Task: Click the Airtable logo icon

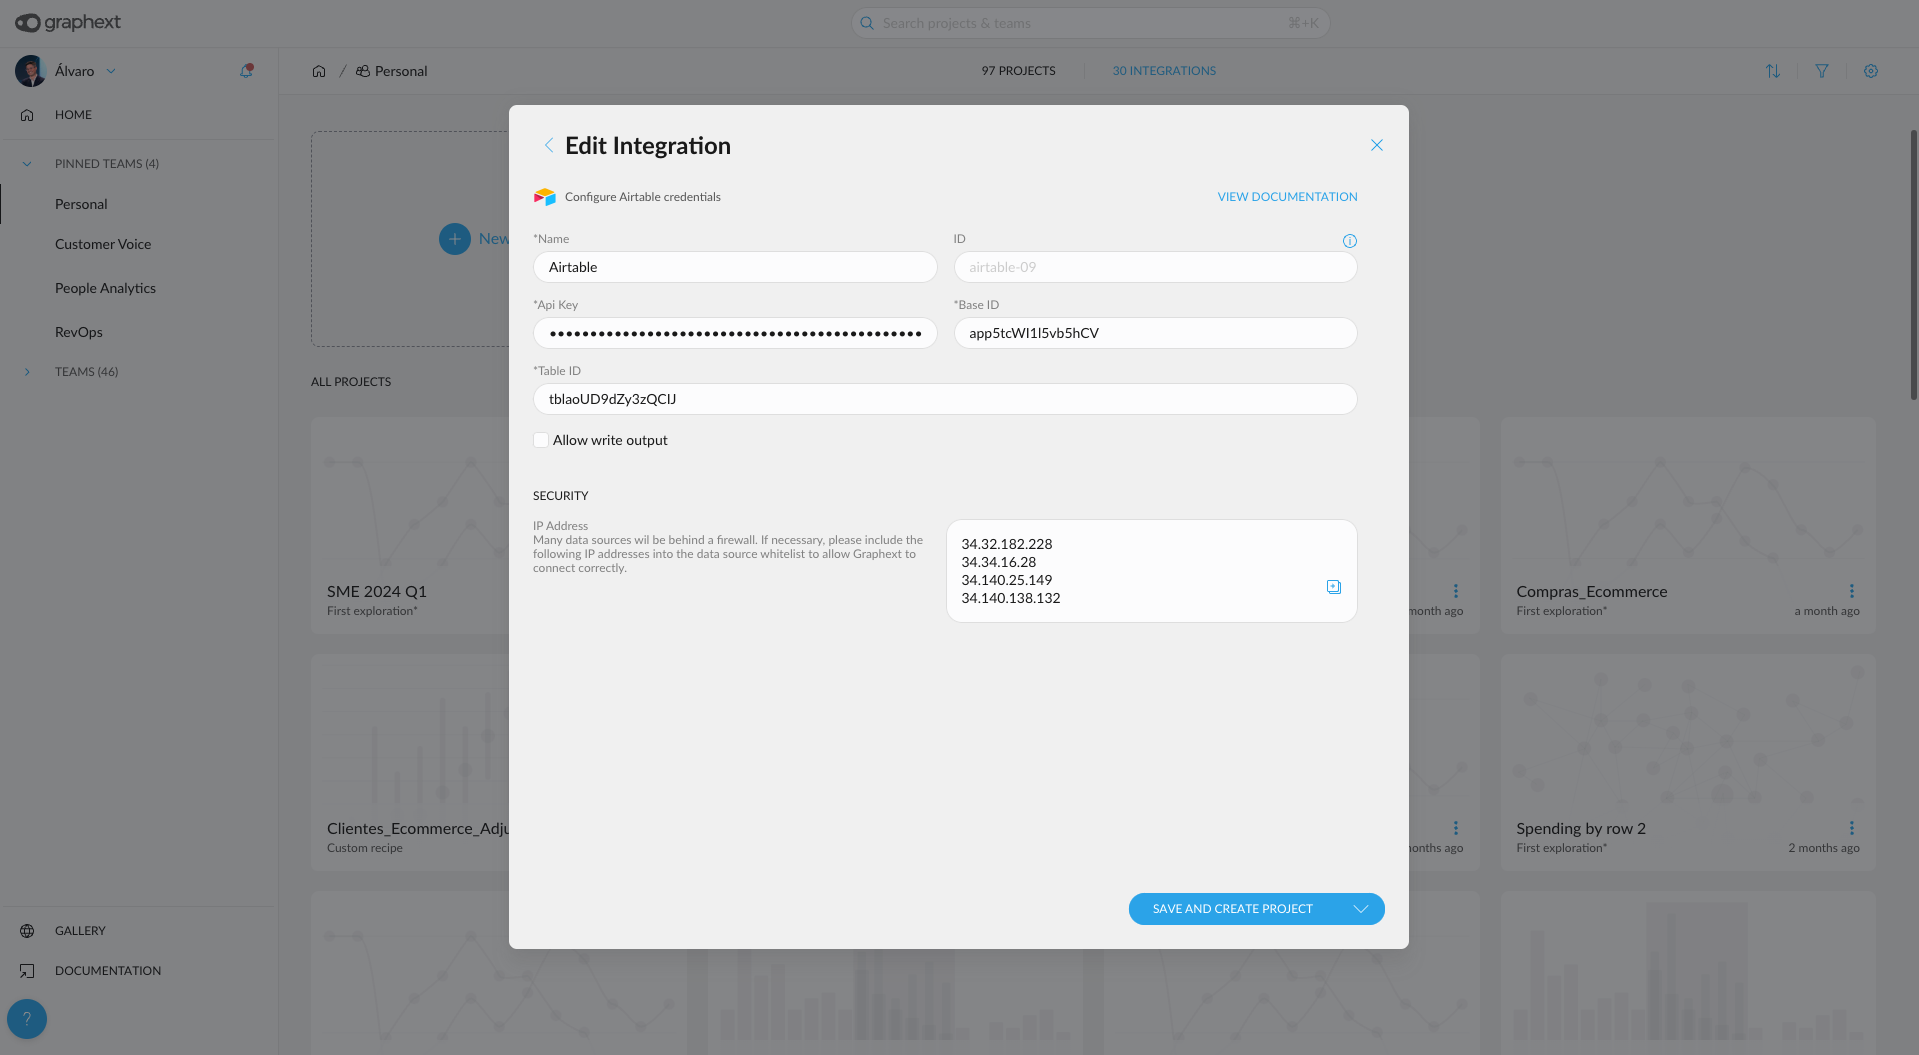Action: 544,197
